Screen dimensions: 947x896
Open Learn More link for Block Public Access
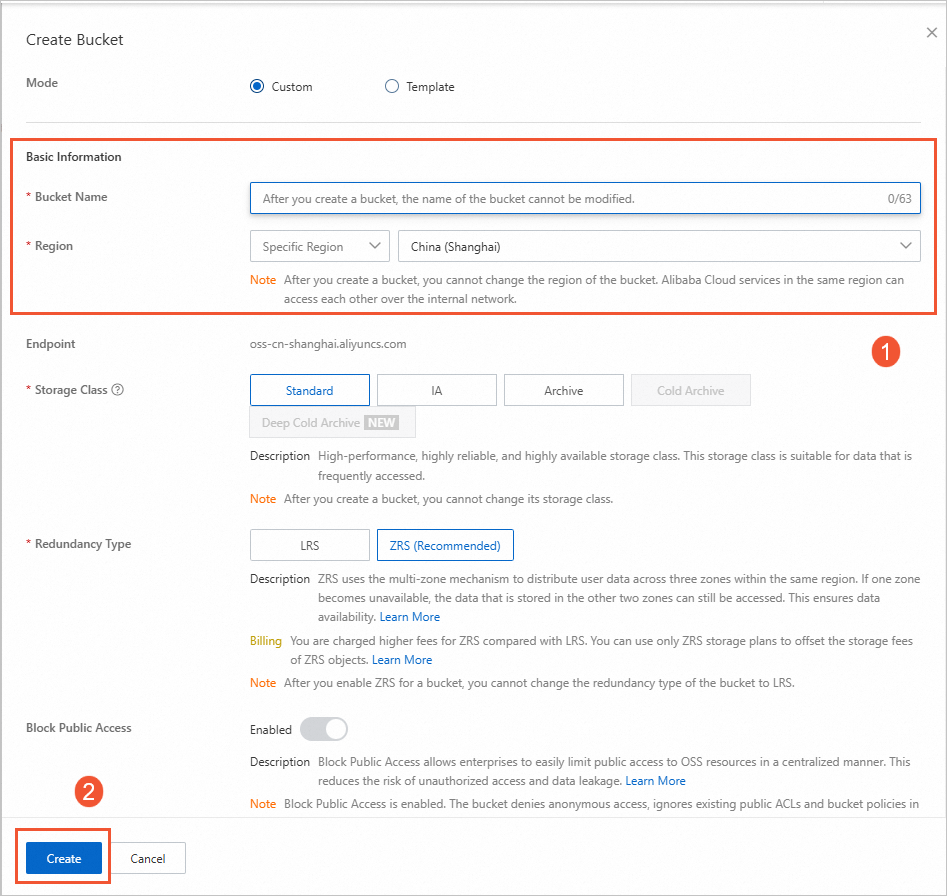pos(655,781)
